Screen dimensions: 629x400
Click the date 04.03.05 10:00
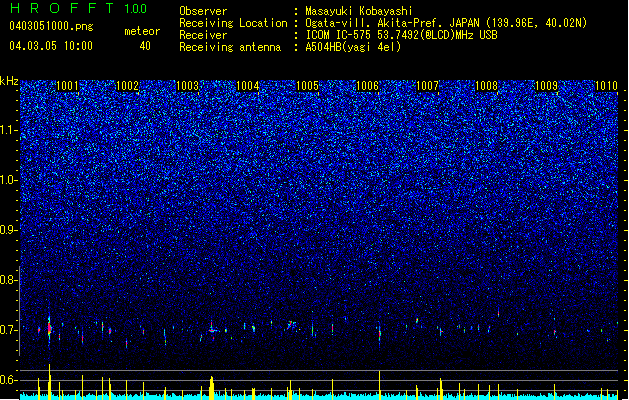[51, 46]
